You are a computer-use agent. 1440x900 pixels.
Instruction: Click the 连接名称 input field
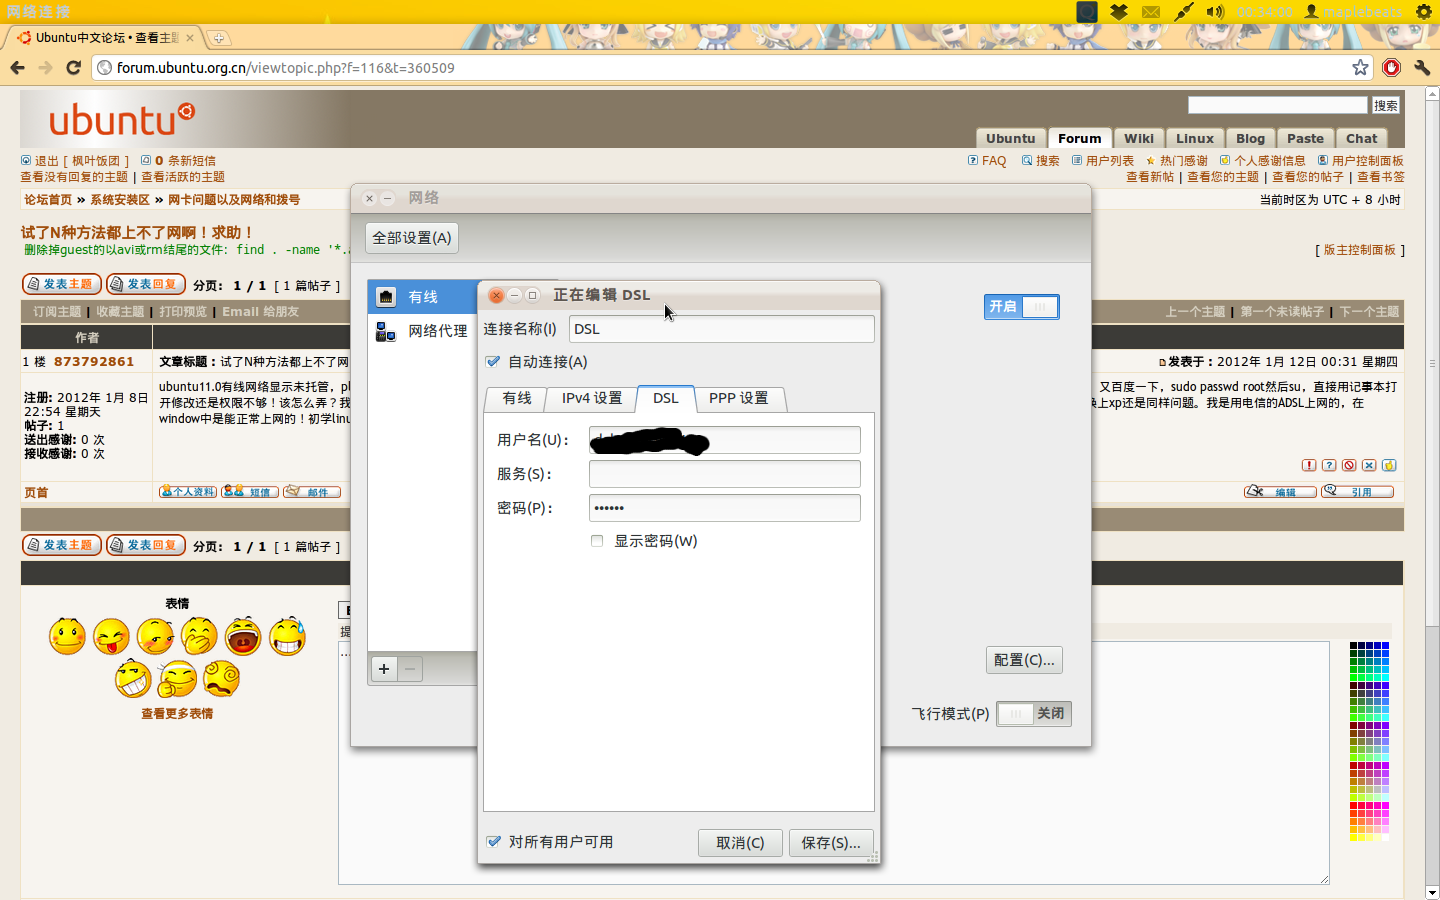(721, 329)
